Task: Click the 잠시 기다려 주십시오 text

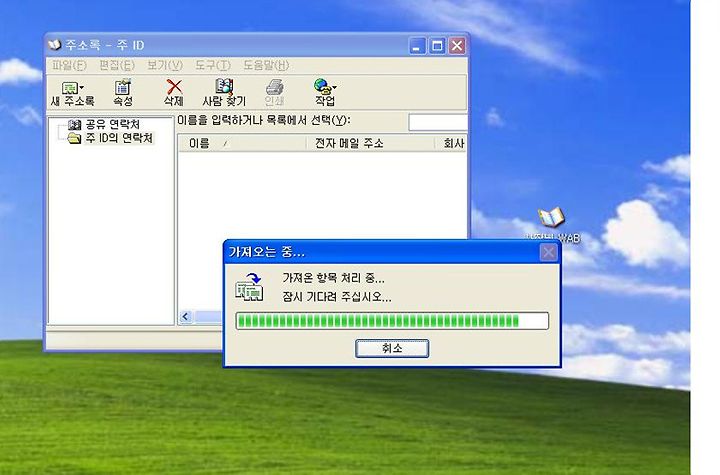Action: point(337,297)
